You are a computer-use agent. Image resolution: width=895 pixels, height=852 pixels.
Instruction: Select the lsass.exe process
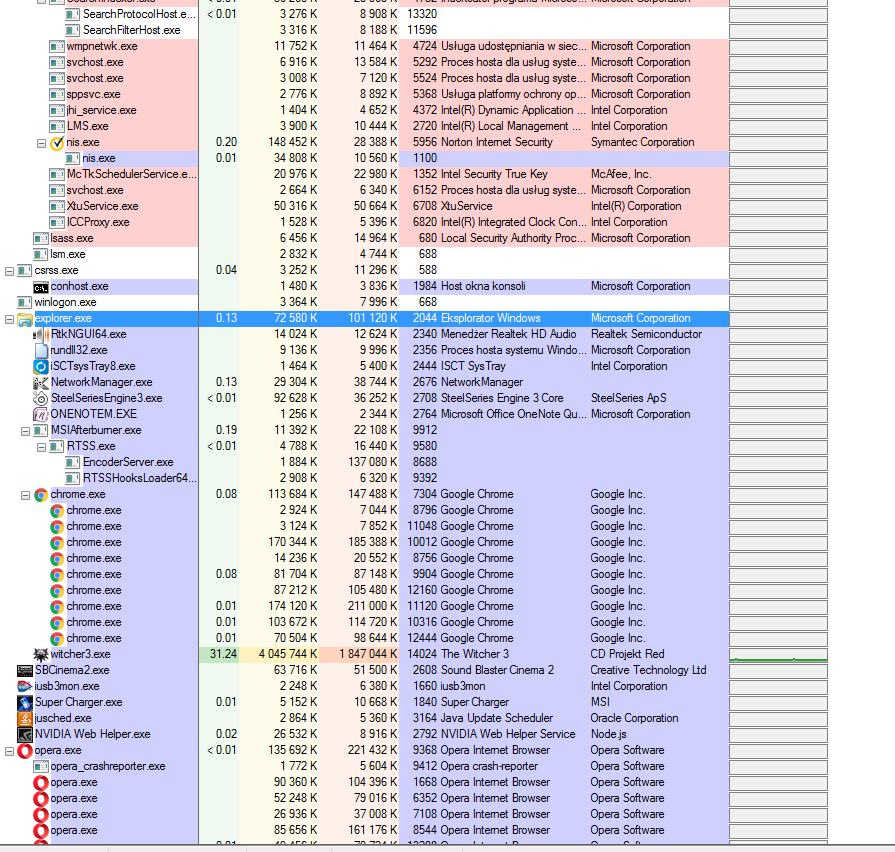point(364,238)
